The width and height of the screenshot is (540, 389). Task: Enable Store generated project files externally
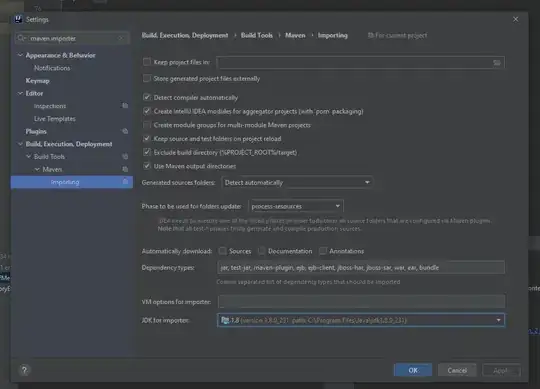point(147,78)
